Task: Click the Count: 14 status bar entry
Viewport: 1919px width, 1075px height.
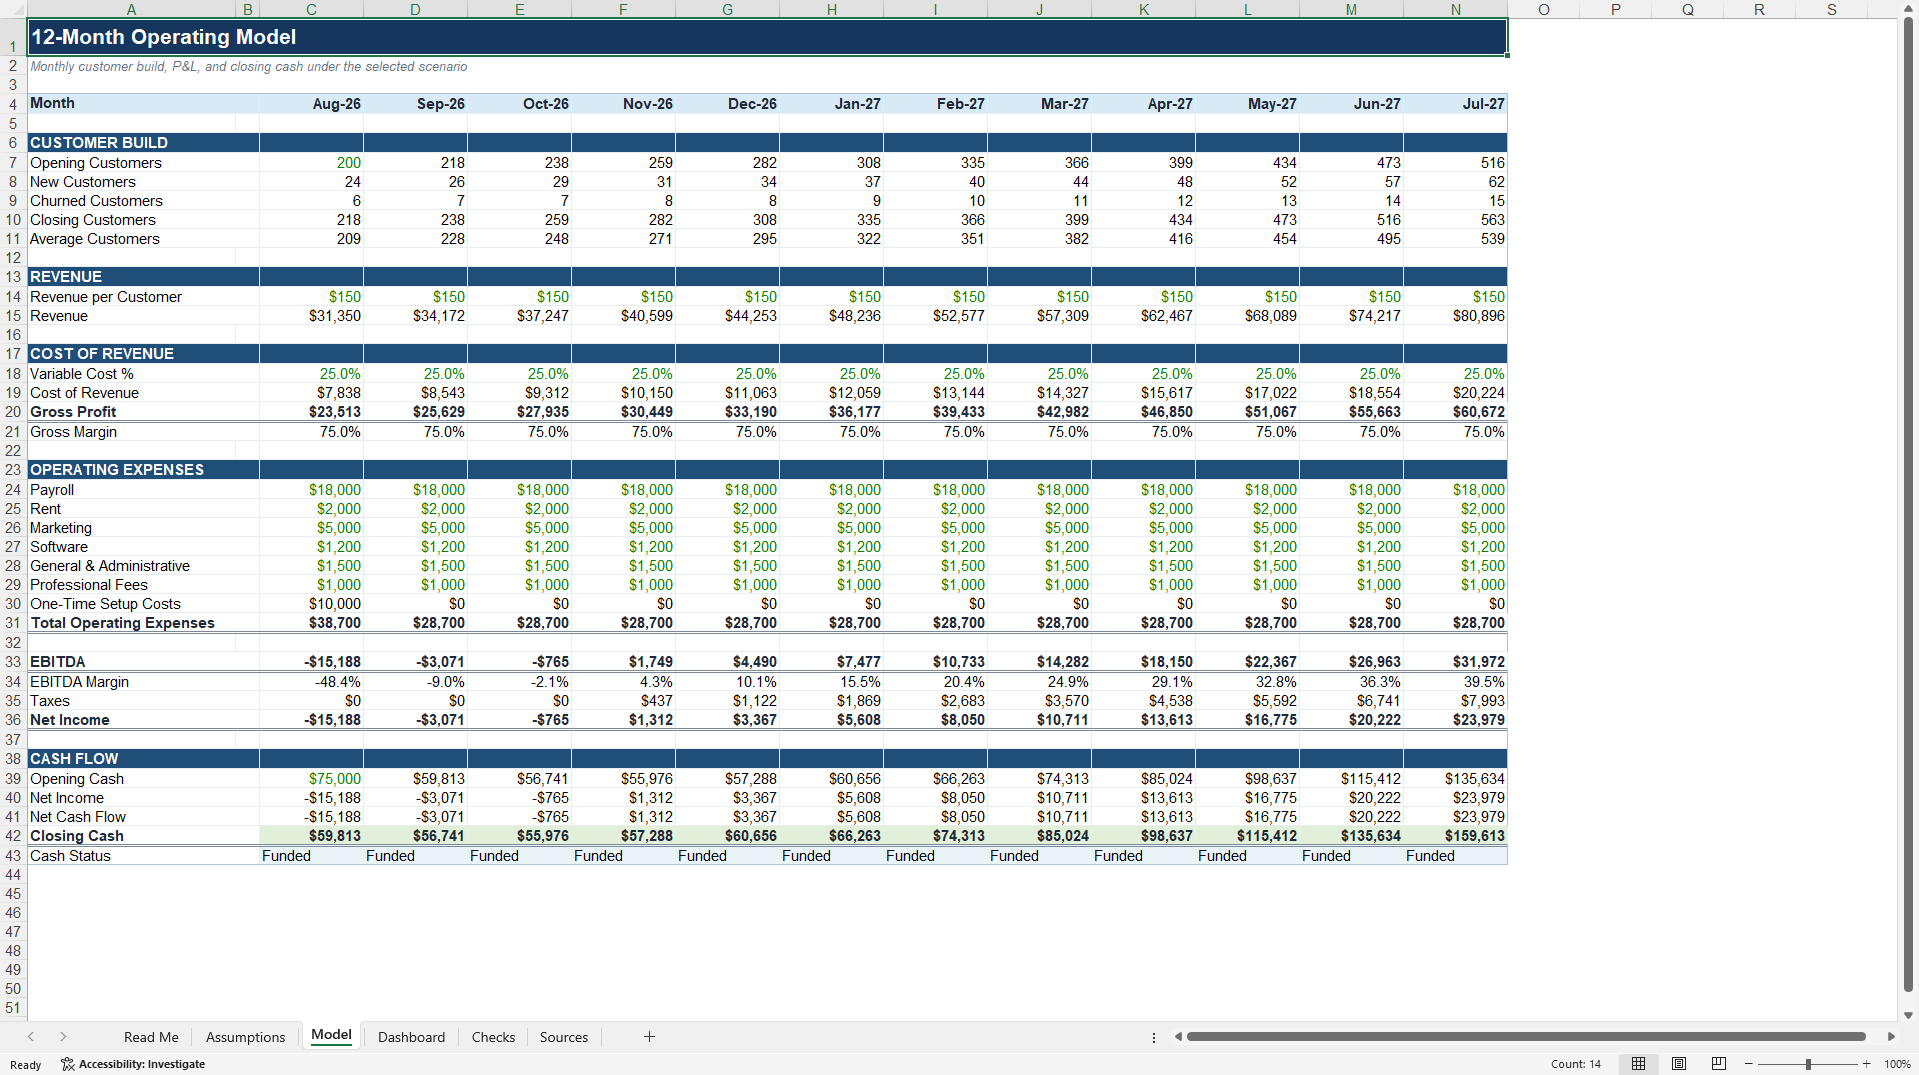Action: pos(1576,1064)
